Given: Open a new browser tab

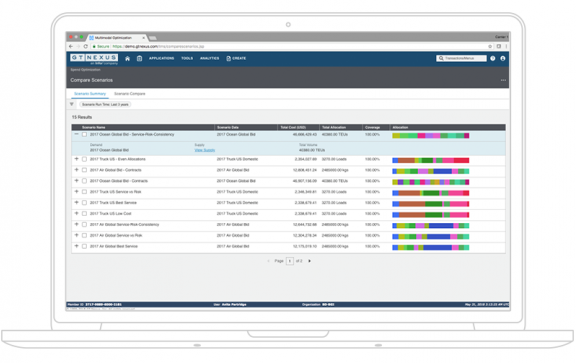Looking at the screenshot, I should (x=153, y=38).
